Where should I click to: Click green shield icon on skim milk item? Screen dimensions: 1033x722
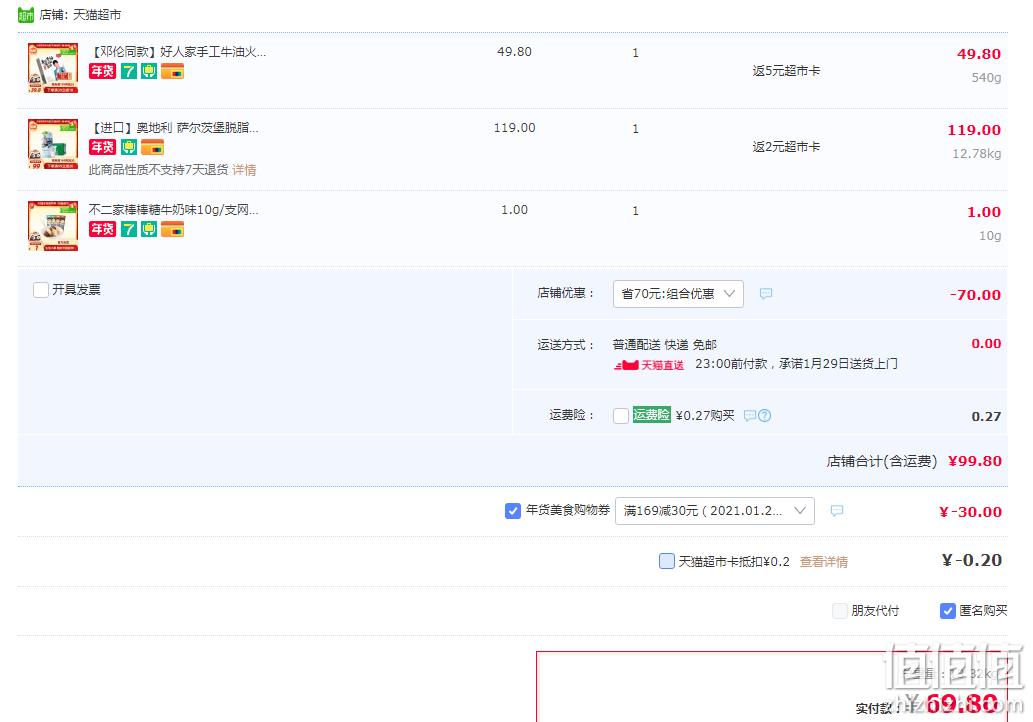[129, 147]
